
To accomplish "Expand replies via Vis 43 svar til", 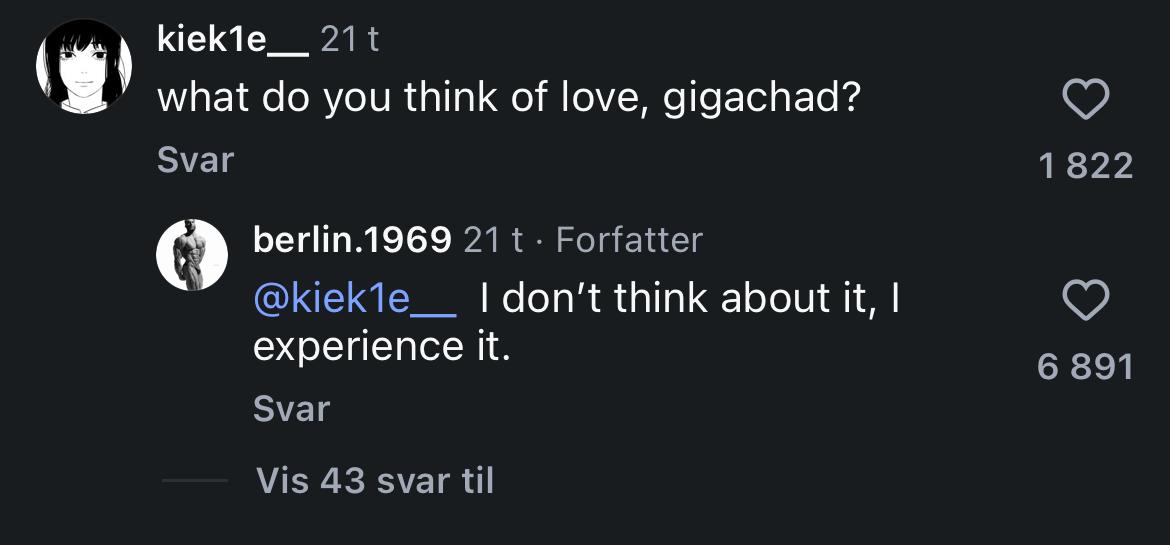I will point(374,481).
